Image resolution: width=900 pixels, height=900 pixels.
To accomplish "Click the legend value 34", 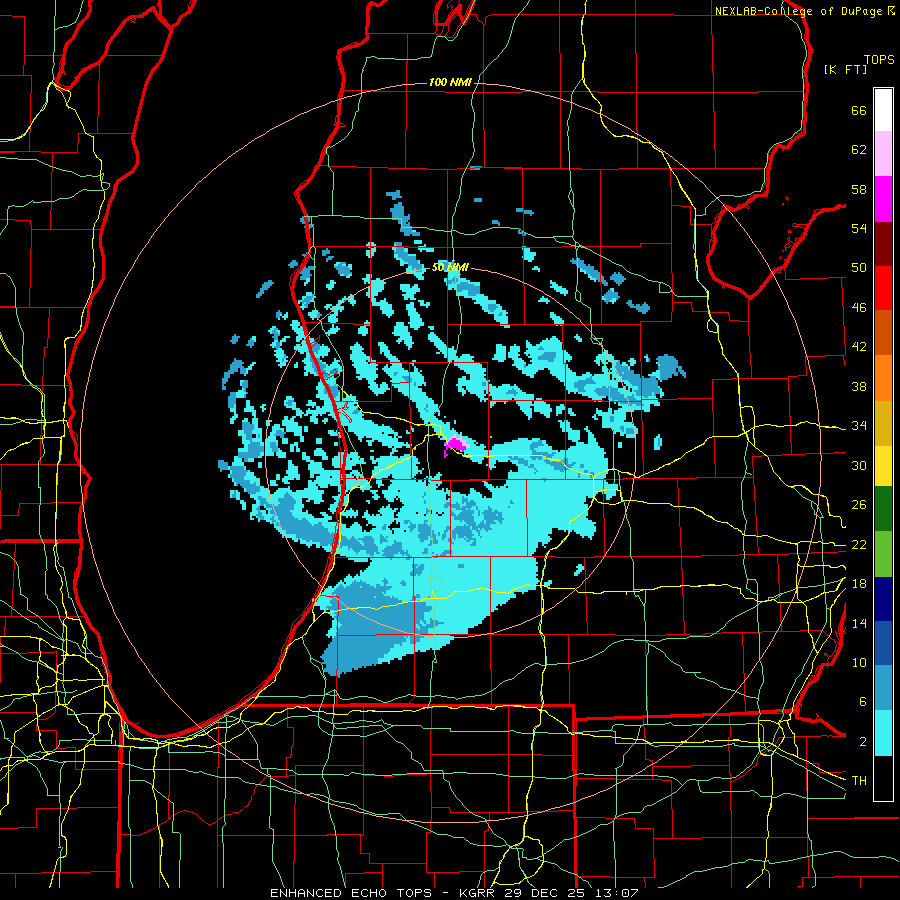I will point(859,426).
